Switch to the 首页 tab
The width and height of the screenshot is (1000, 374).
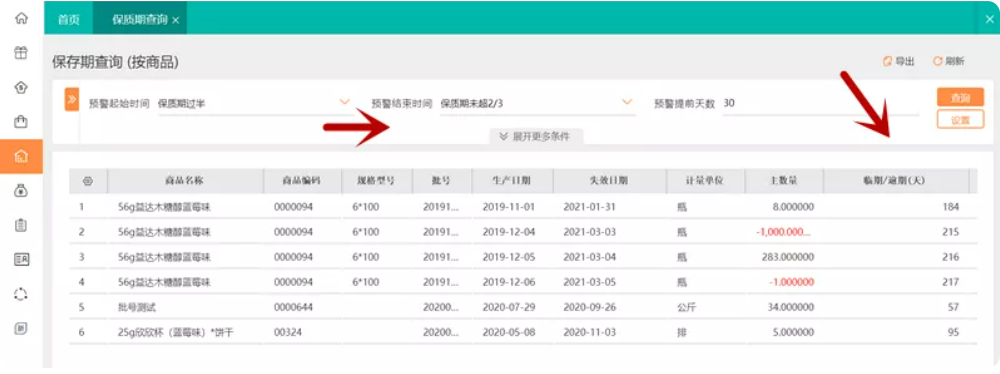[x=69, y=19]
